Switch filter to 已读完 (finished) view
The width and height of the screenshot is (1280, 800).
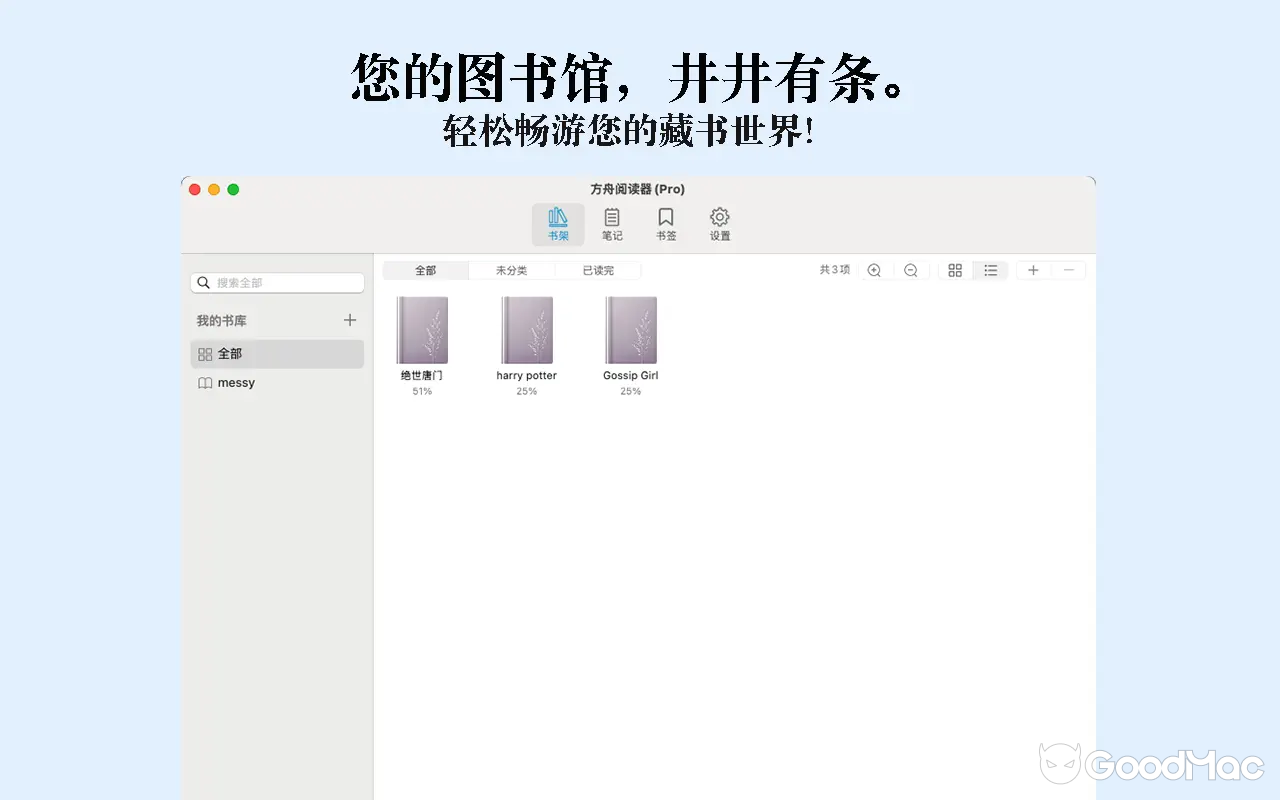pyautogui.click(x=598, y=269)
